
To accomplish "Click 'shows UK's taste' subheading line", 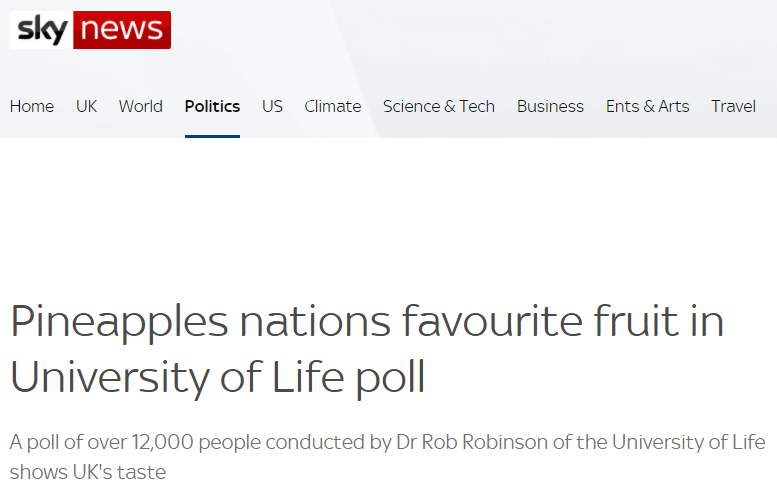I will [x=88, y=472].
